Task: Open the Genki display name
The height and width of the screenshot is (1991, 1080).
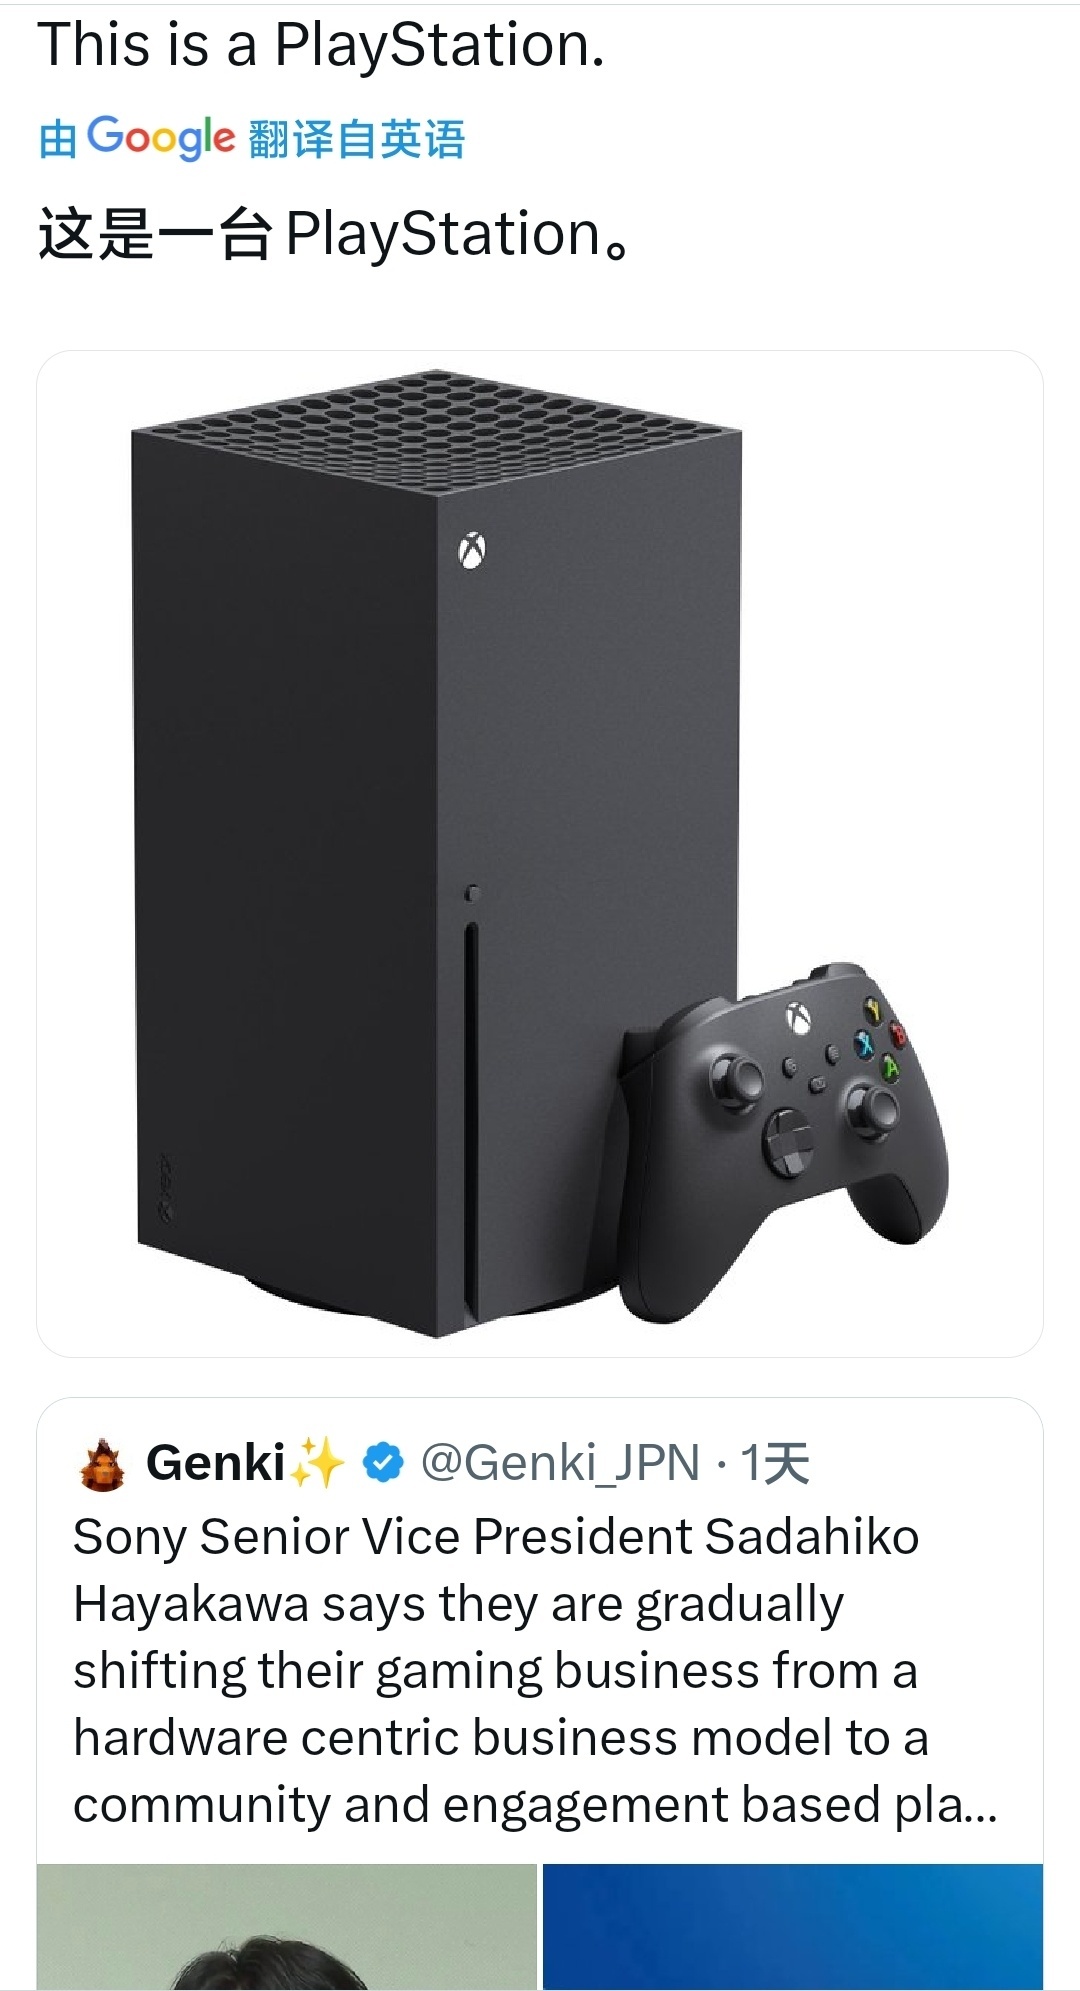Action: click(216, 1463)
